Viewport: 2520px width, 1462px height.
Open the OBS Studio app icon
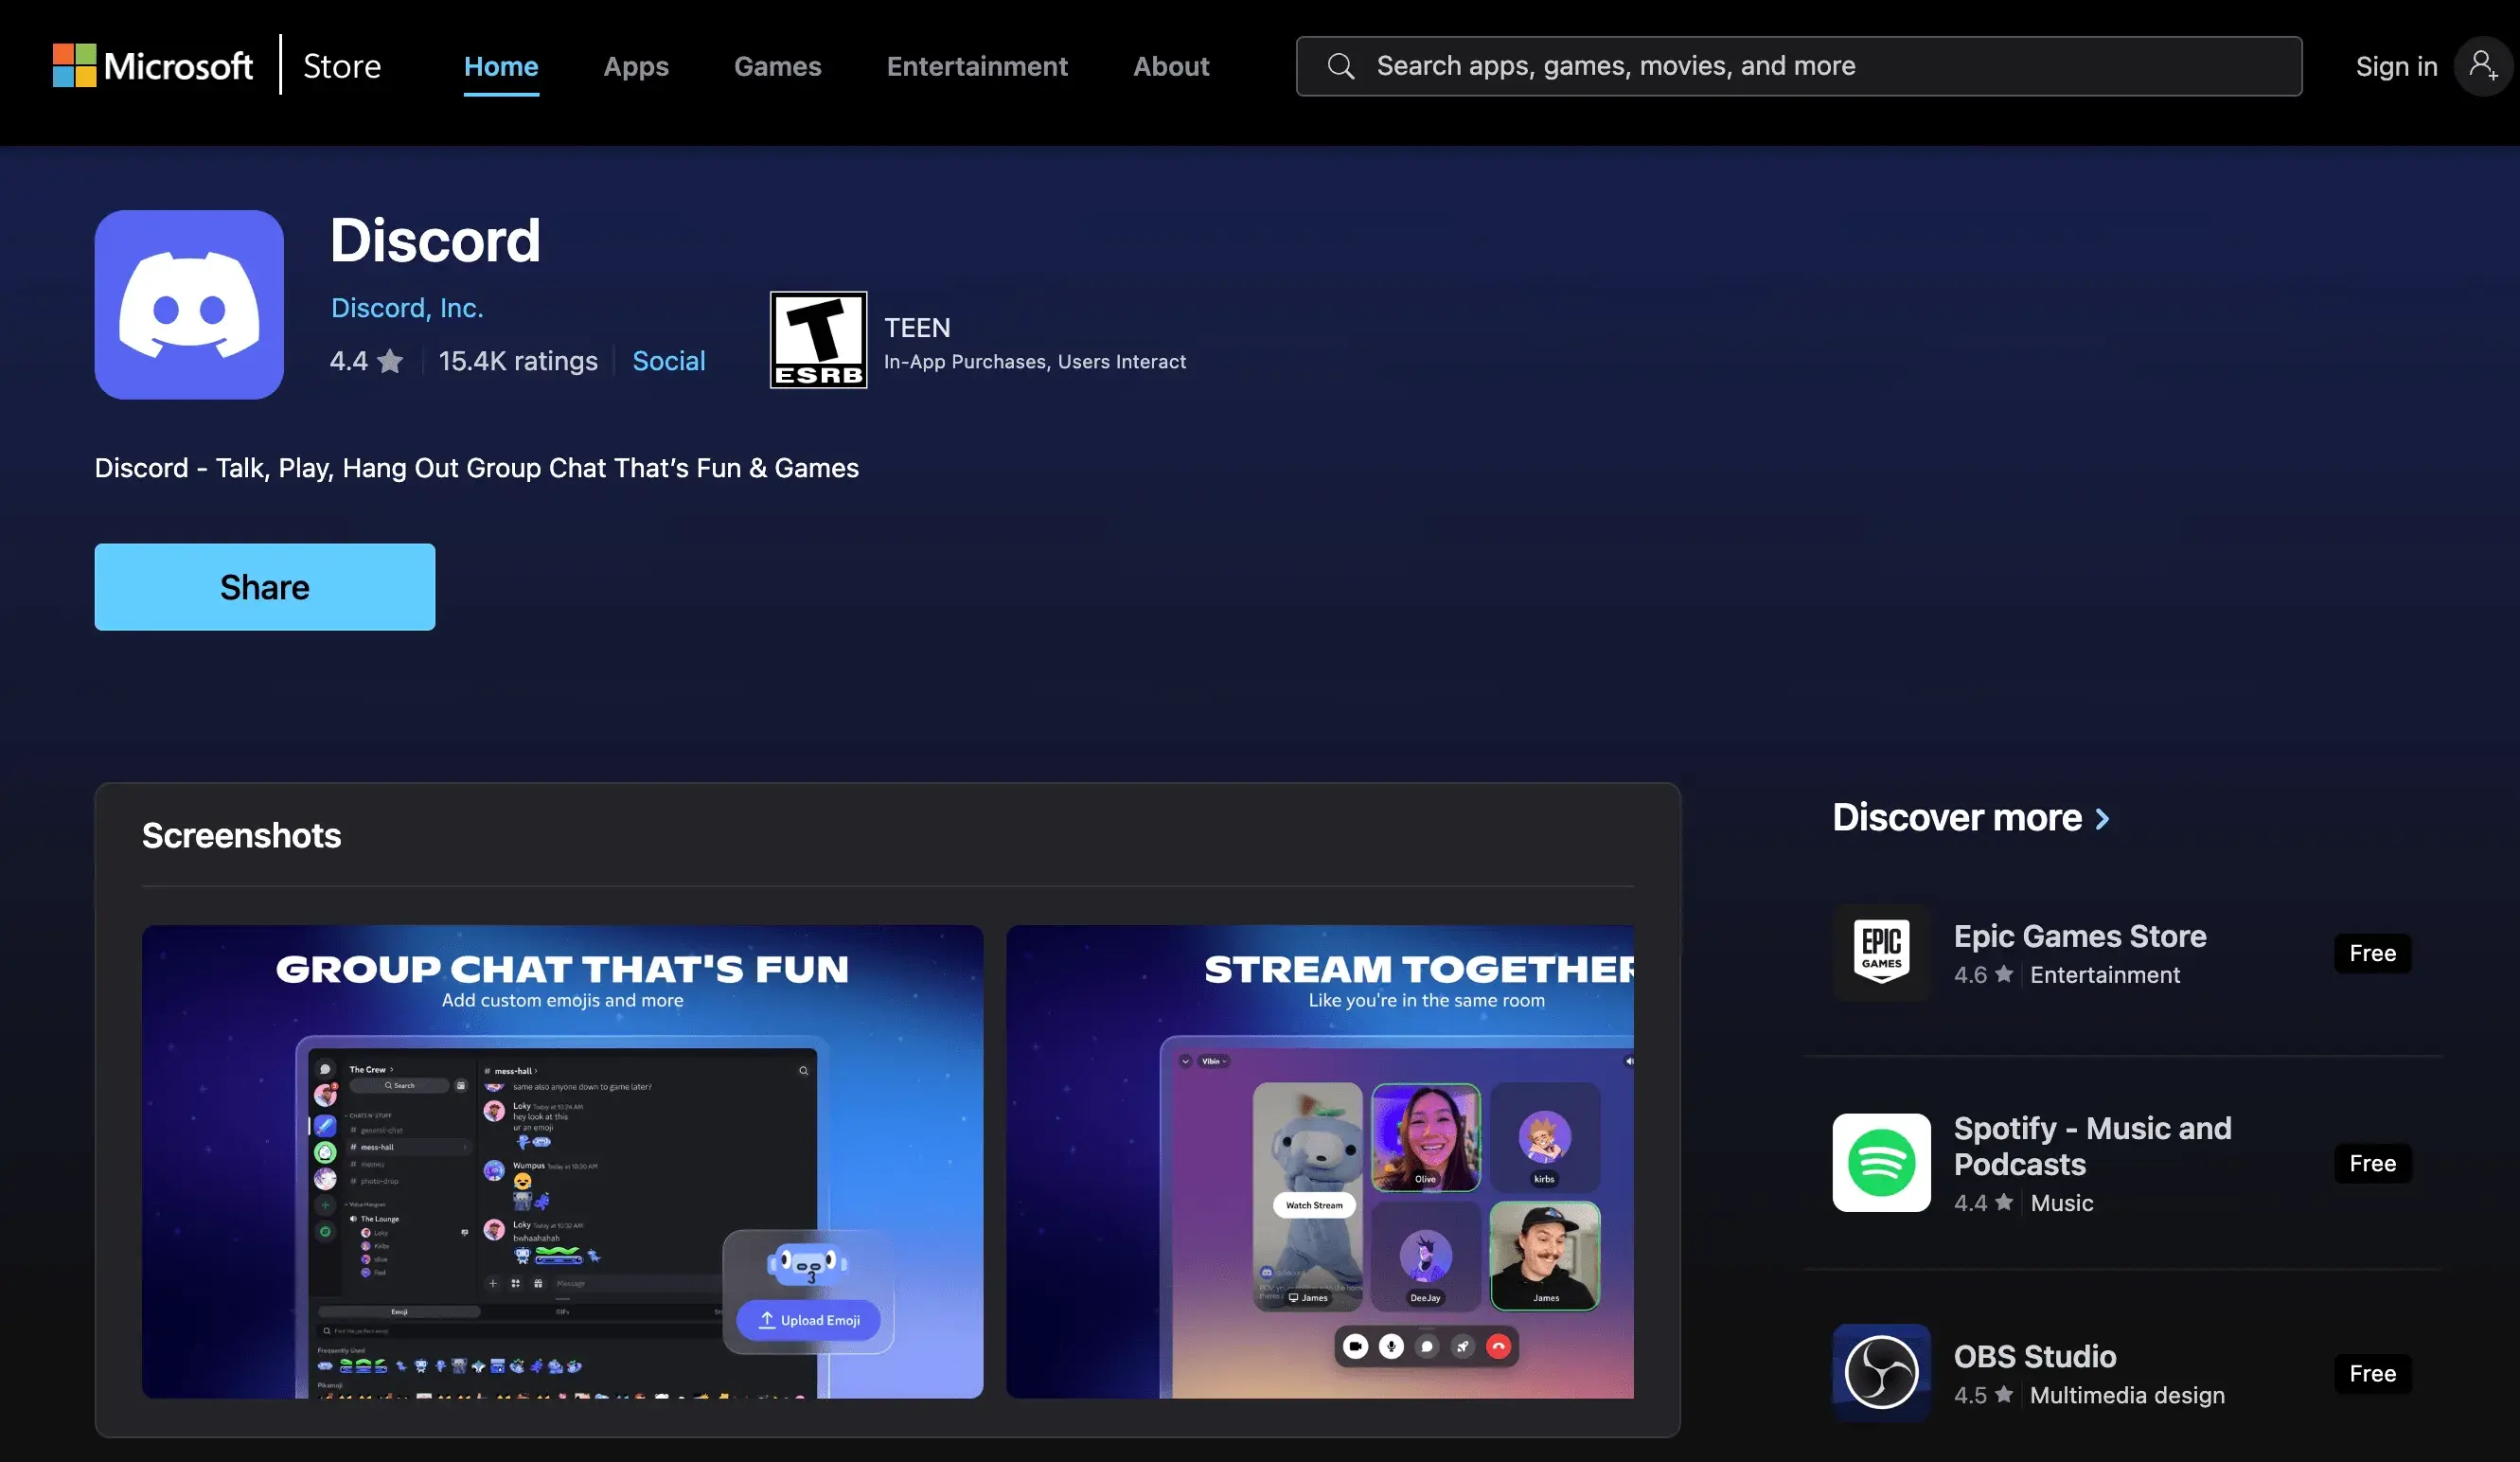coord(1881,1373)
